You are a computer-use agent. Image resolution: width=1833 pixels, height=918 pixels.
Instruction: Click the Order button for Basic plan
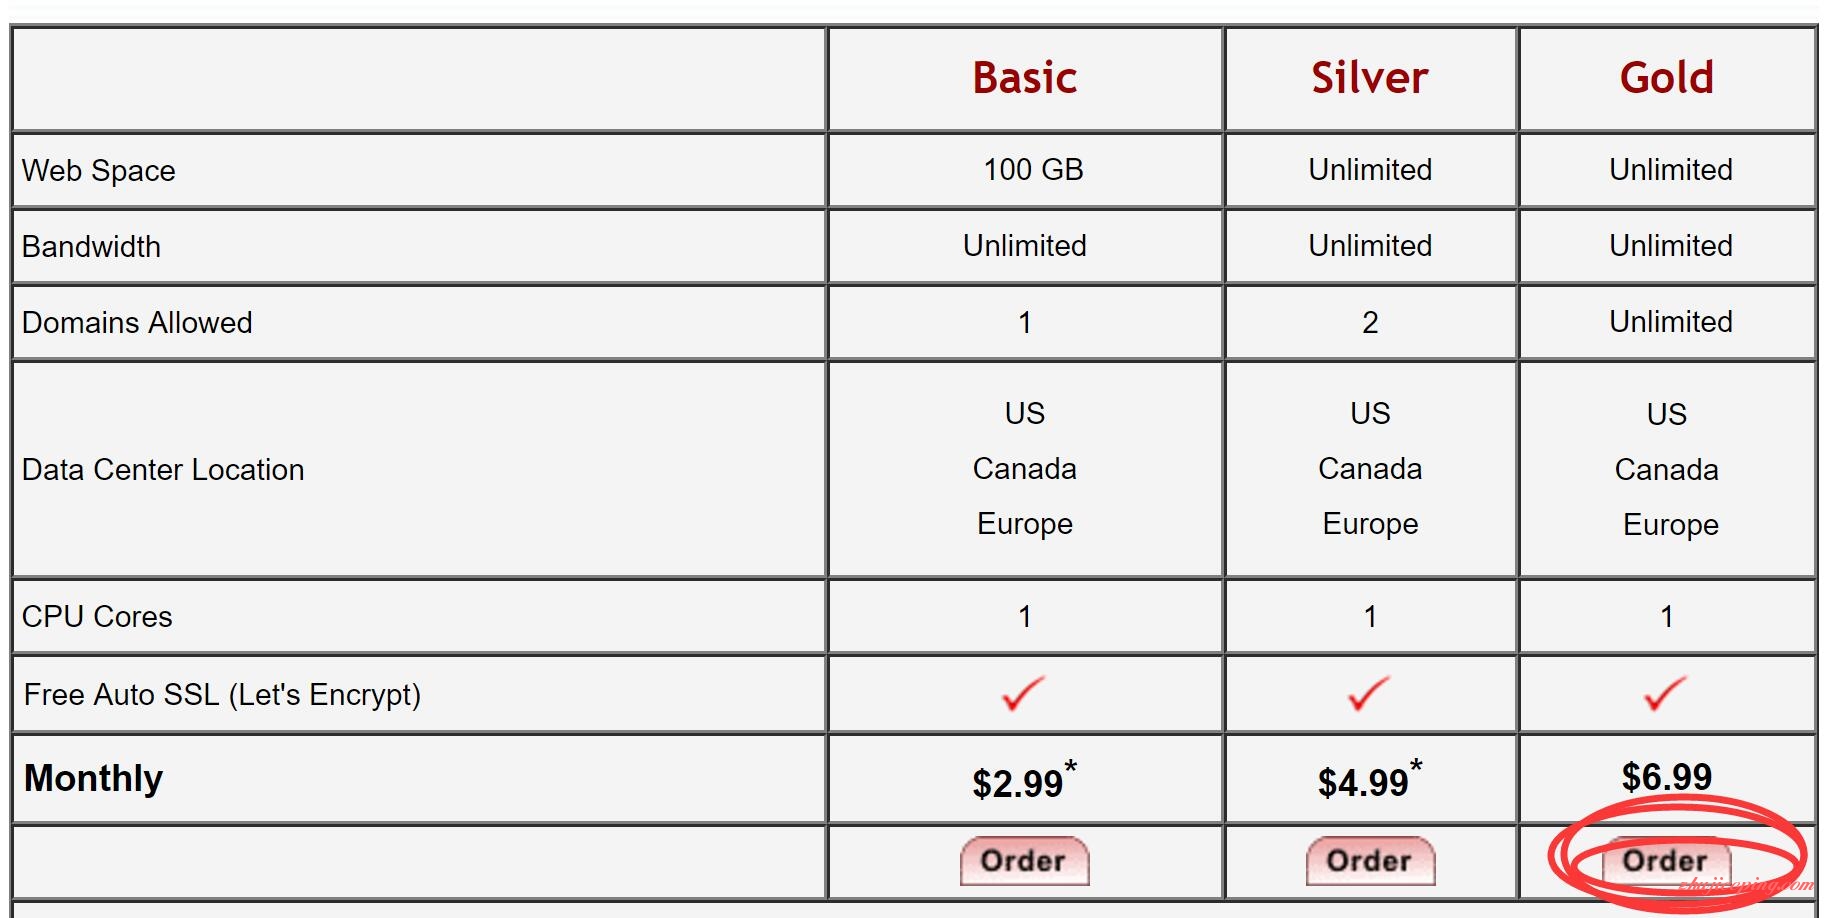(x=1024, y=861)
